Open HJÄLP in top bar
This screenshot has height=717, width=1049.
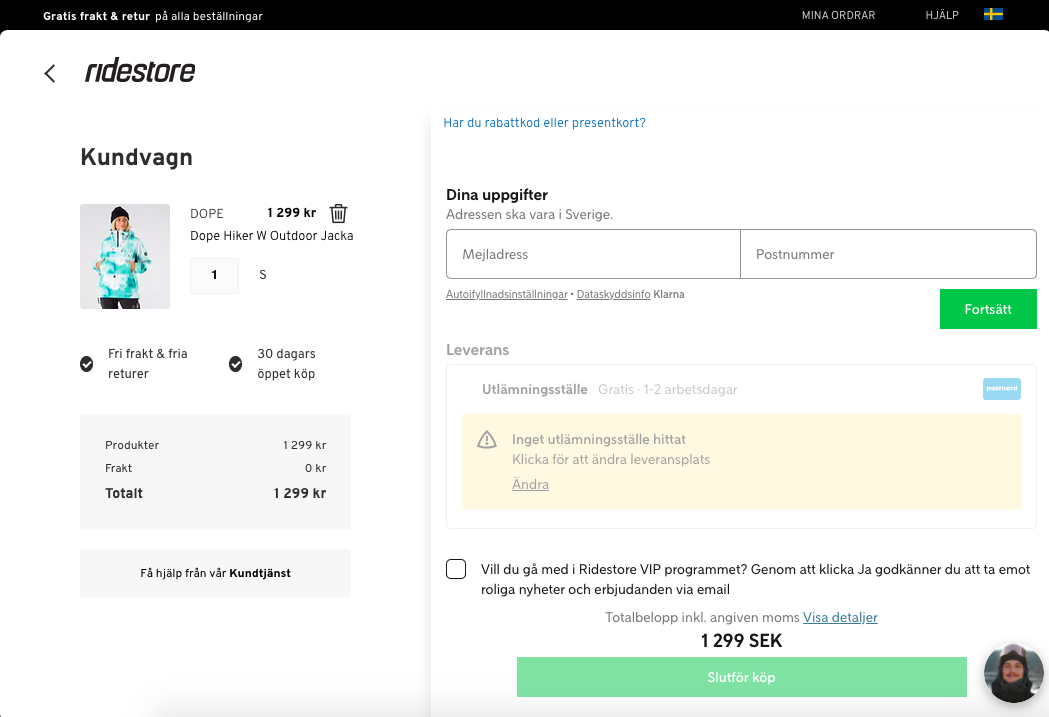[942, 15]
